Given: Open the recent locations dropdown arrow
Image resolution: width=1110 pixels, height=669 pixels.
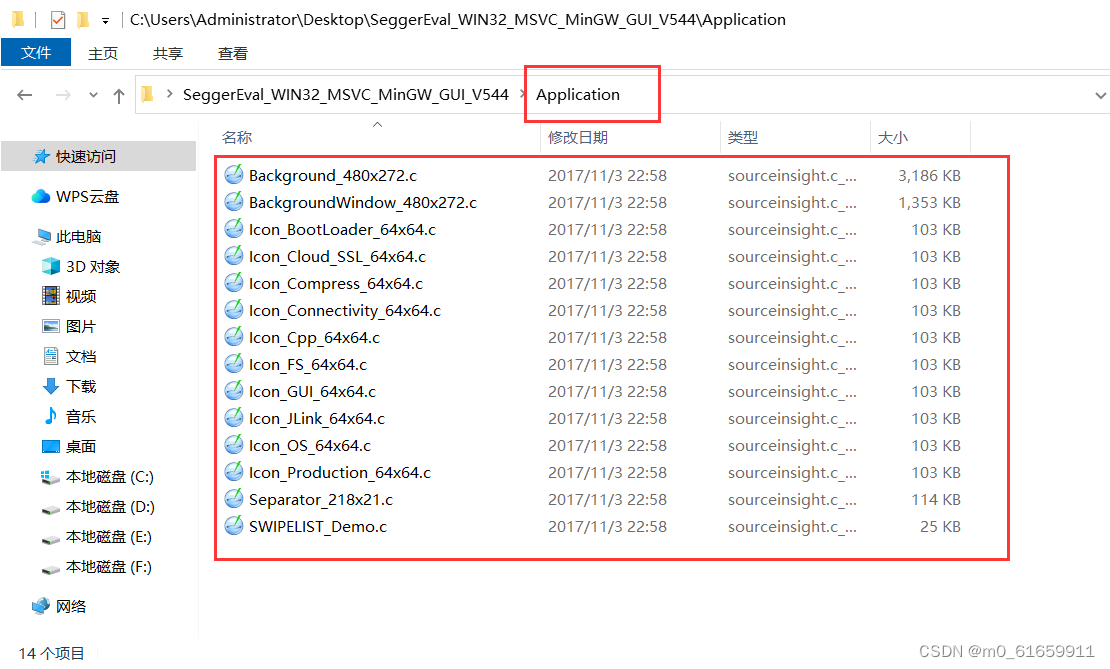Looking at the screenshot, I should point(93,95).
